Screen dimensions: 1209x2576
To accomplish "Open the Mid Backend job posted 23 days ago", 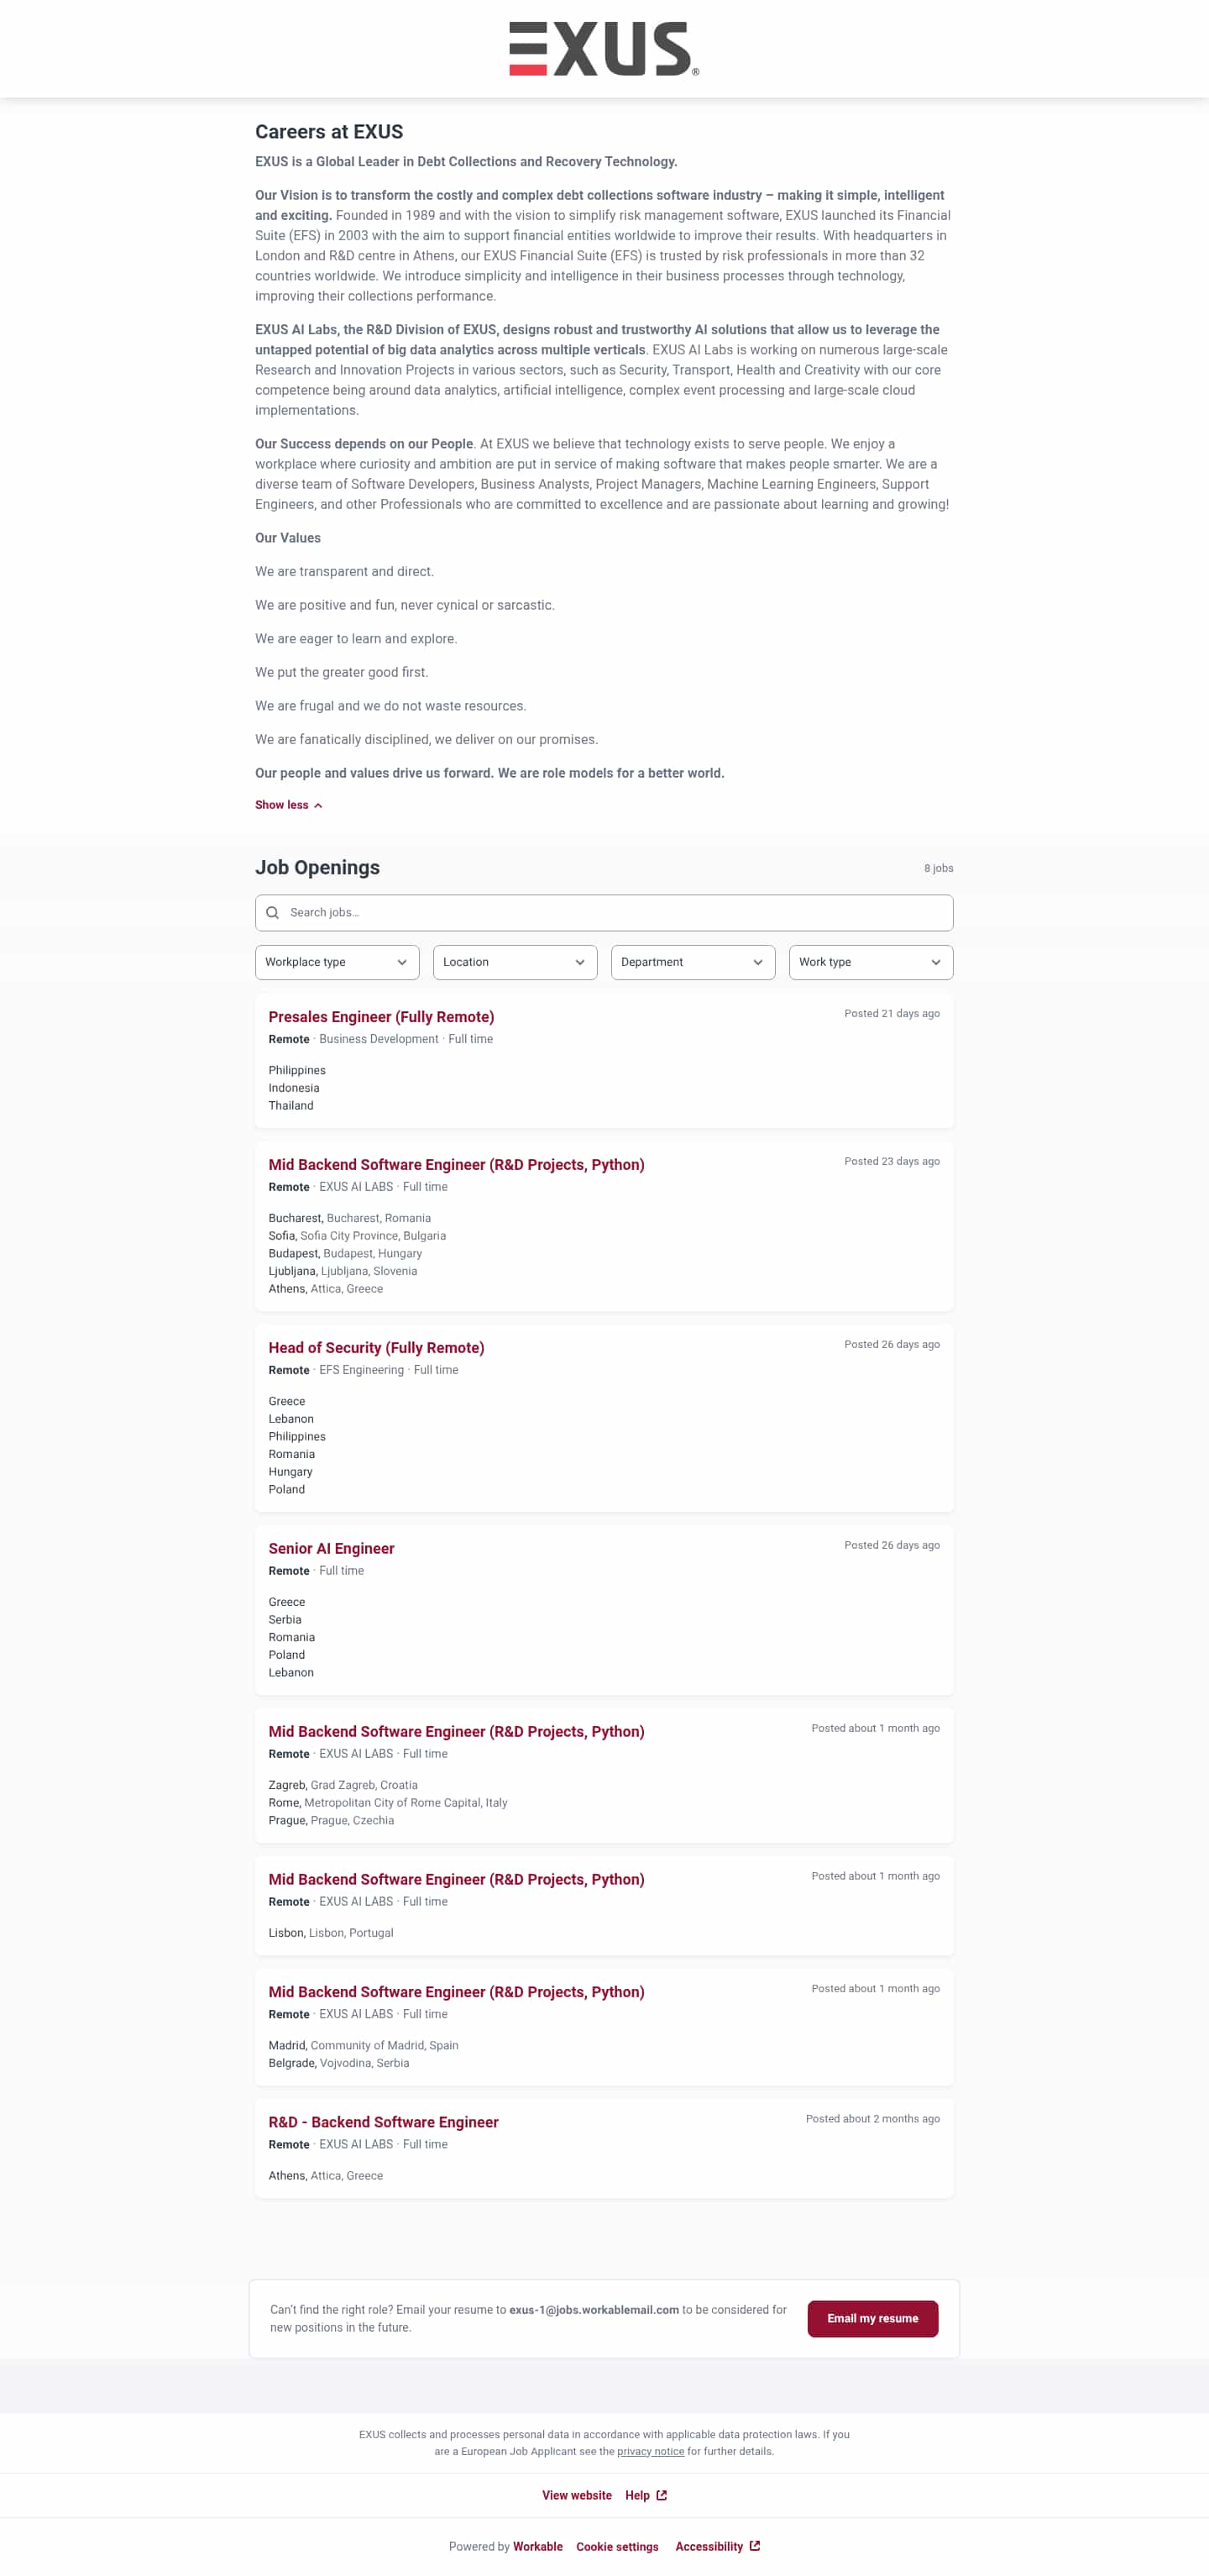I will (x=456, y=1164).
